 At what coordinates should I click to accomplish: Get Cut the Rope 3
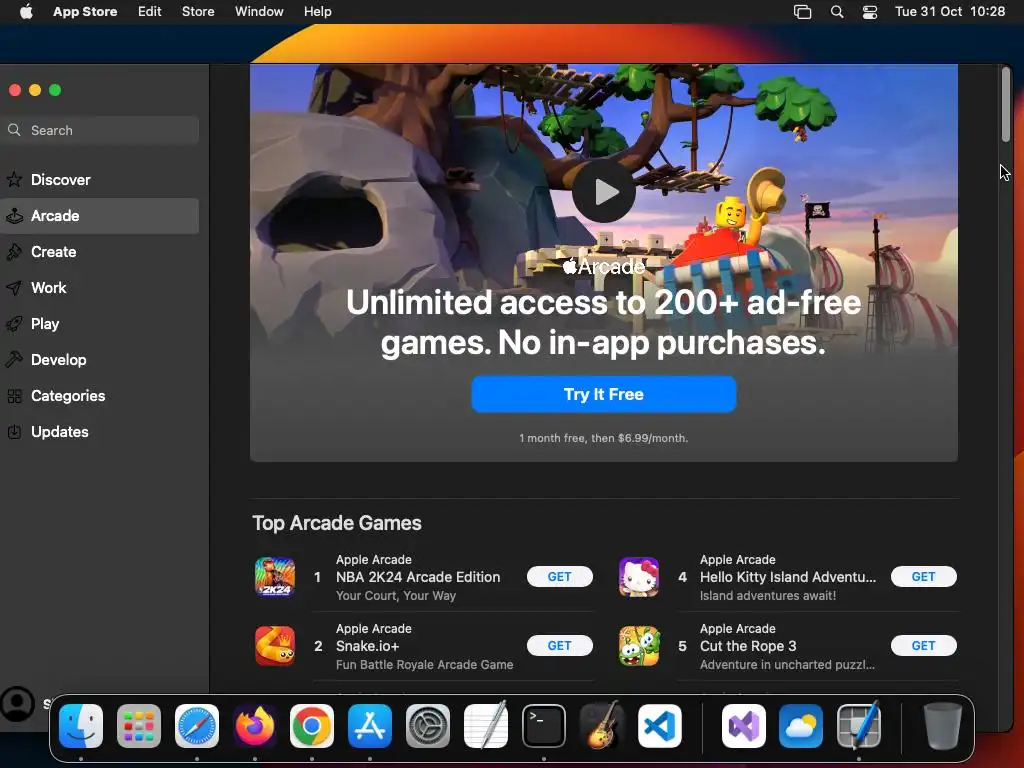[x=923, y=646]
